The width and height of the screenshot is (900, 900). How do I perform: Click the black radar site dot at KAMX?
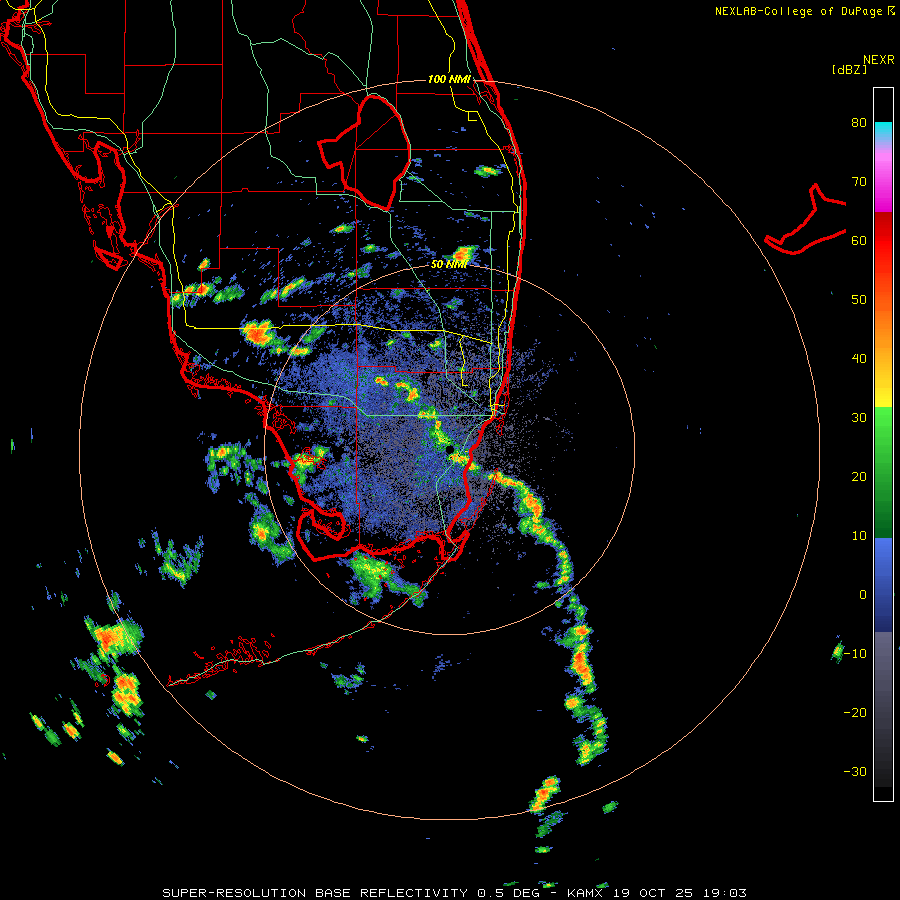point(450,449)
